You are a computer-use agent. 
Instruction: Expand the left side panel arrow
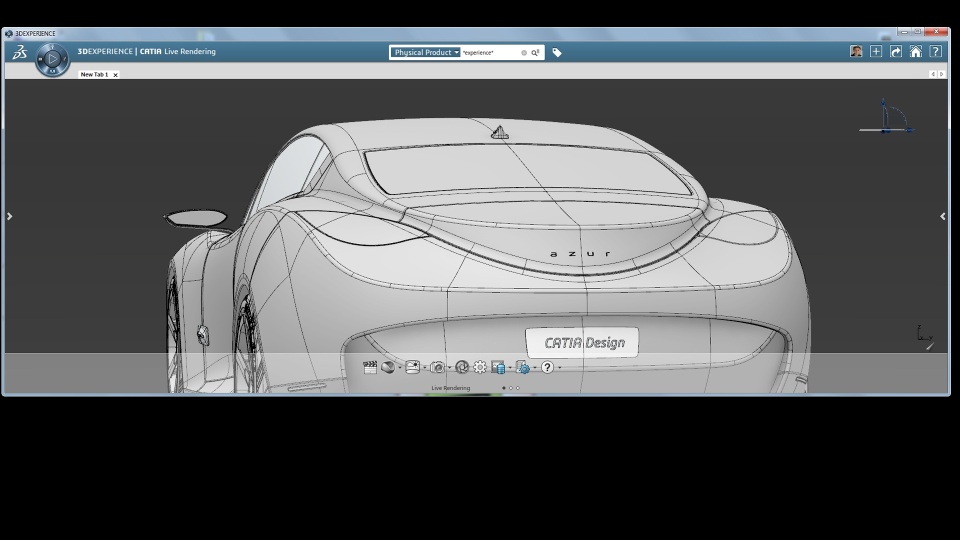pos(9,216)
